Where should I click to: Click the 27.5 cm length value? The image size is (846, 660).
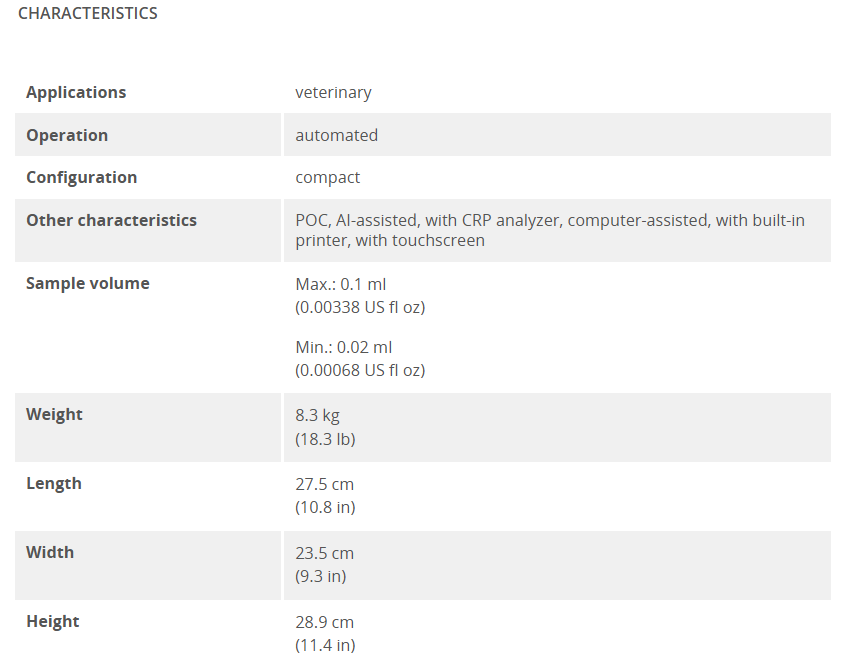[324, 485]
